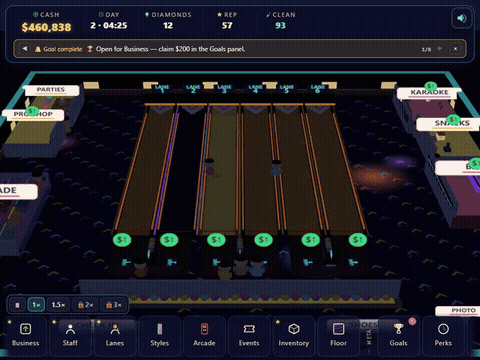This screenshot has height=360, width=480.
Task: Select the Pro Shop label
Action: click(33, 115)
